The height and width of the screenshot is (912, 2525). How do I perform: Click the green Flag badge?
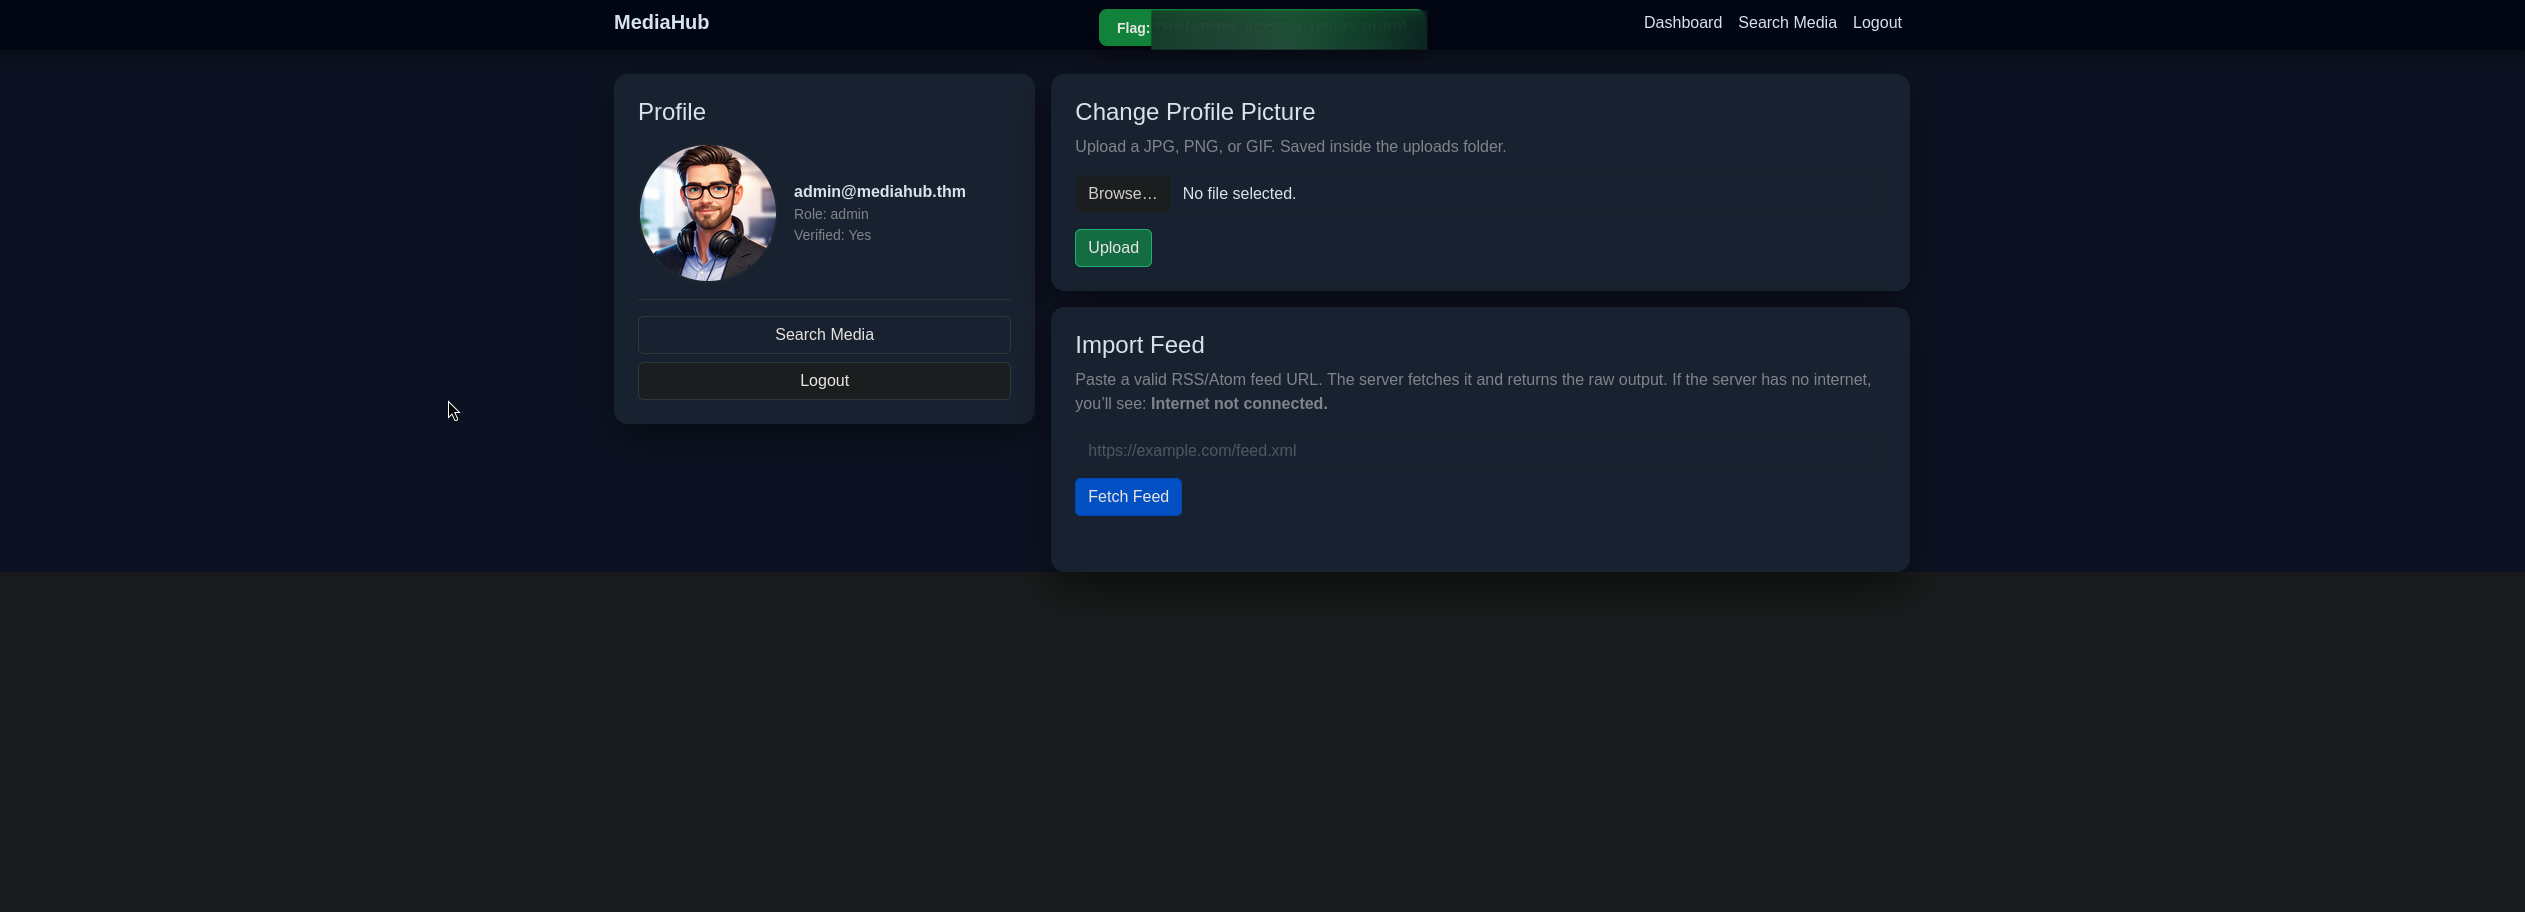pos(1262,28)
